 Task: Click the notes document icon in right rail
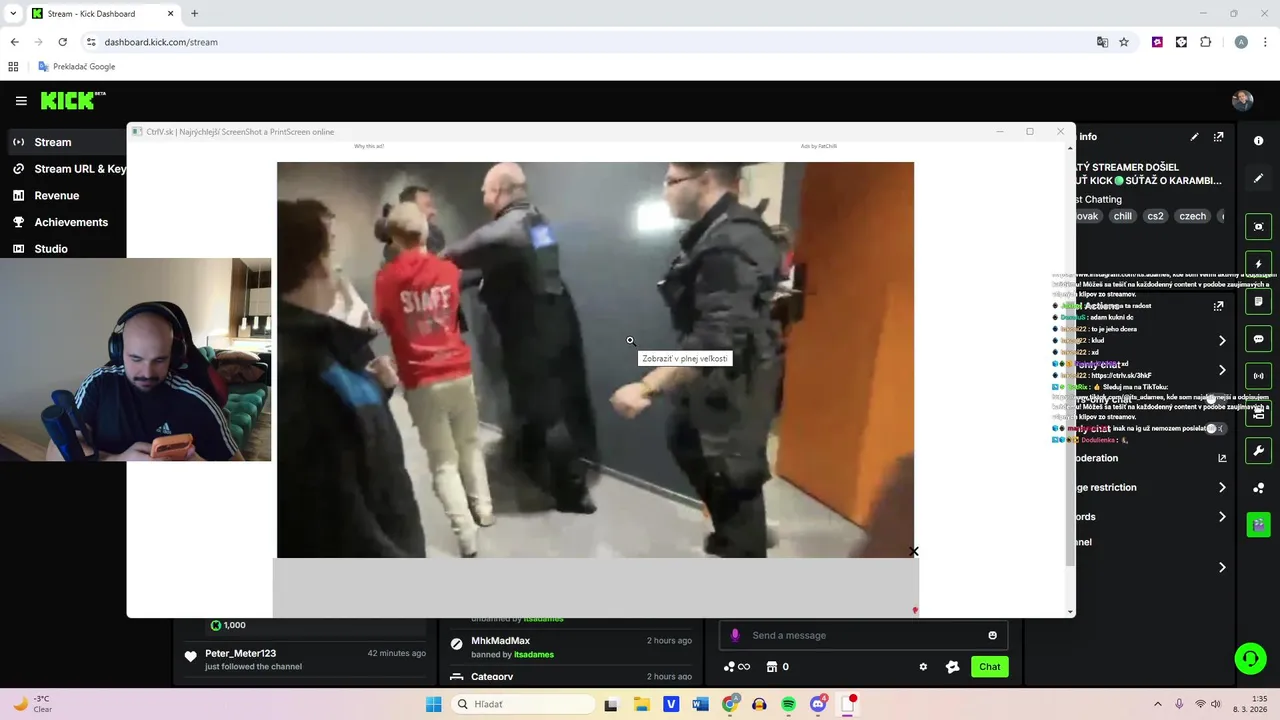pos(1258,301)
